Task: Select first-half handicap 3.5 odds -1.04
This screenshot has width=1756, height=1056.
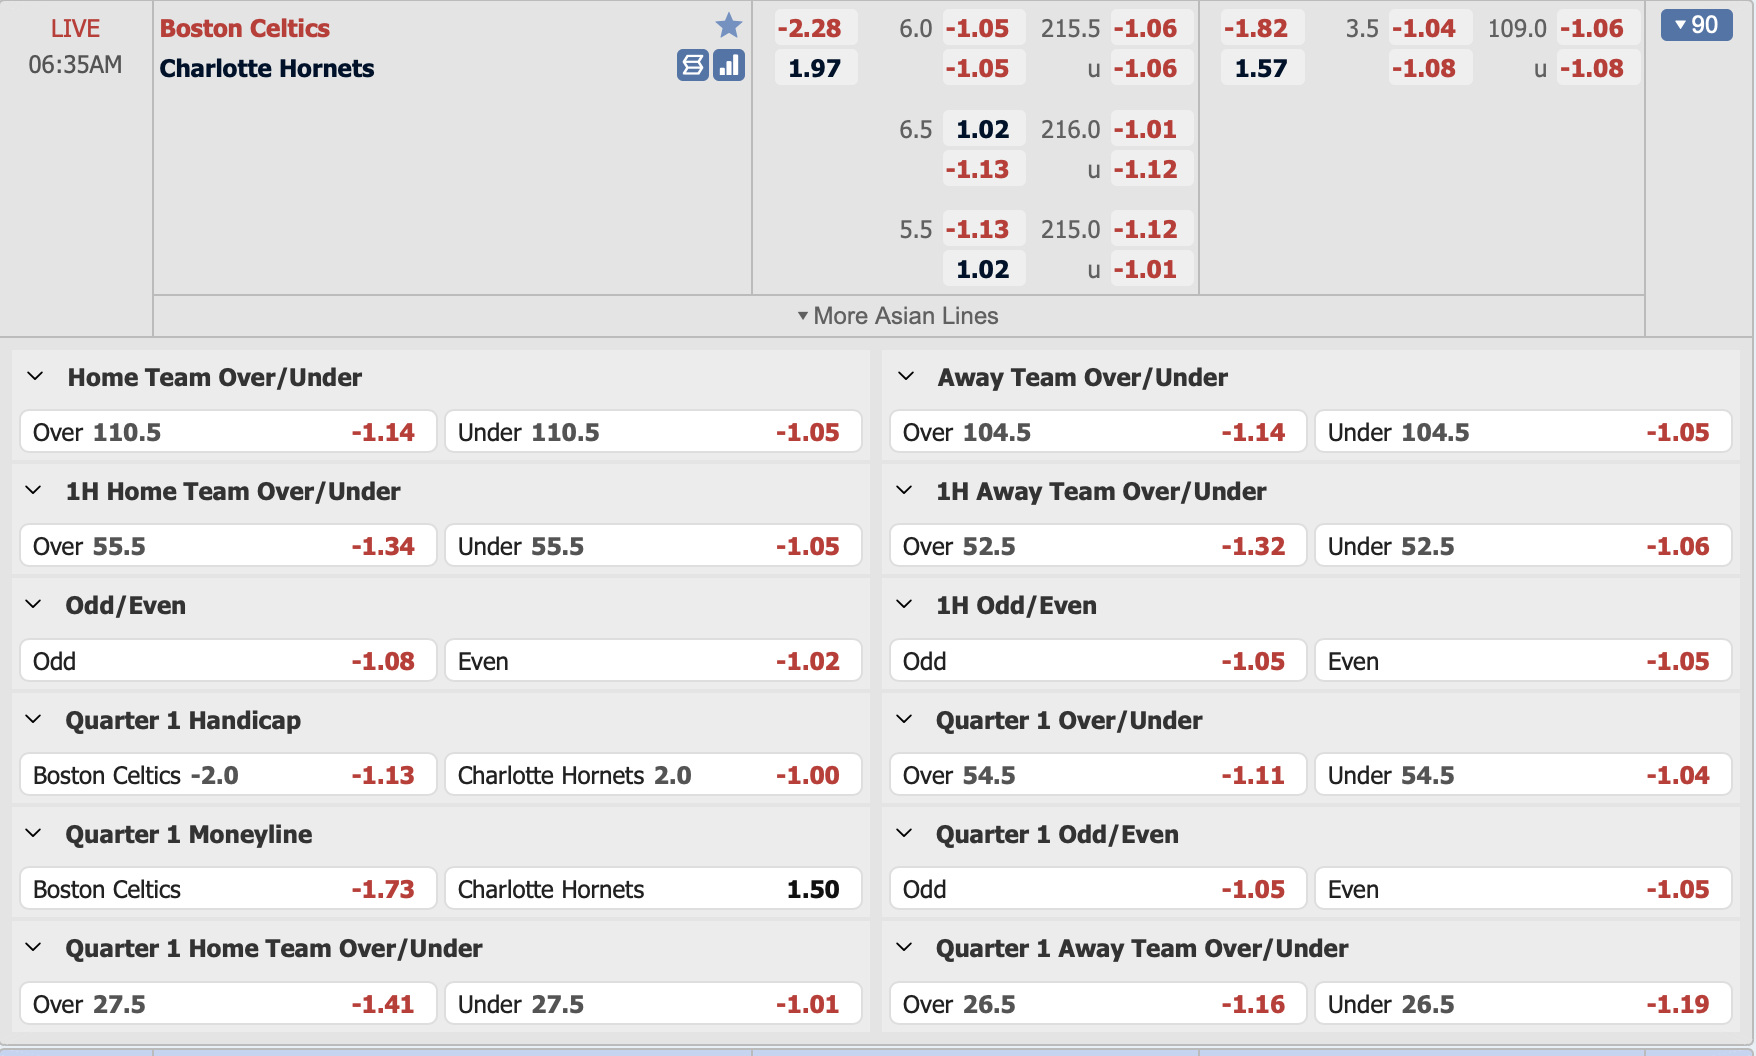Action: pyautogui.click(x=1430, y=28)
